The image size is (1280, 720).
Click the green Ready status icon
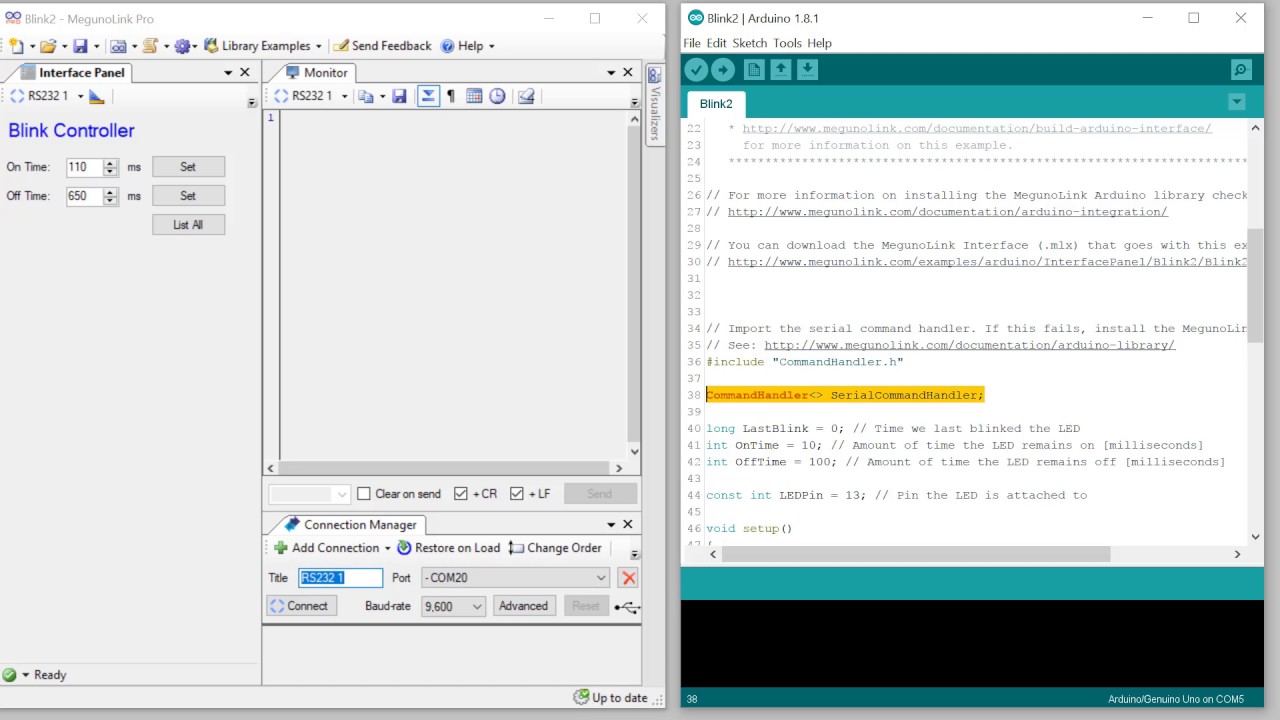click(x=10, y=675)
